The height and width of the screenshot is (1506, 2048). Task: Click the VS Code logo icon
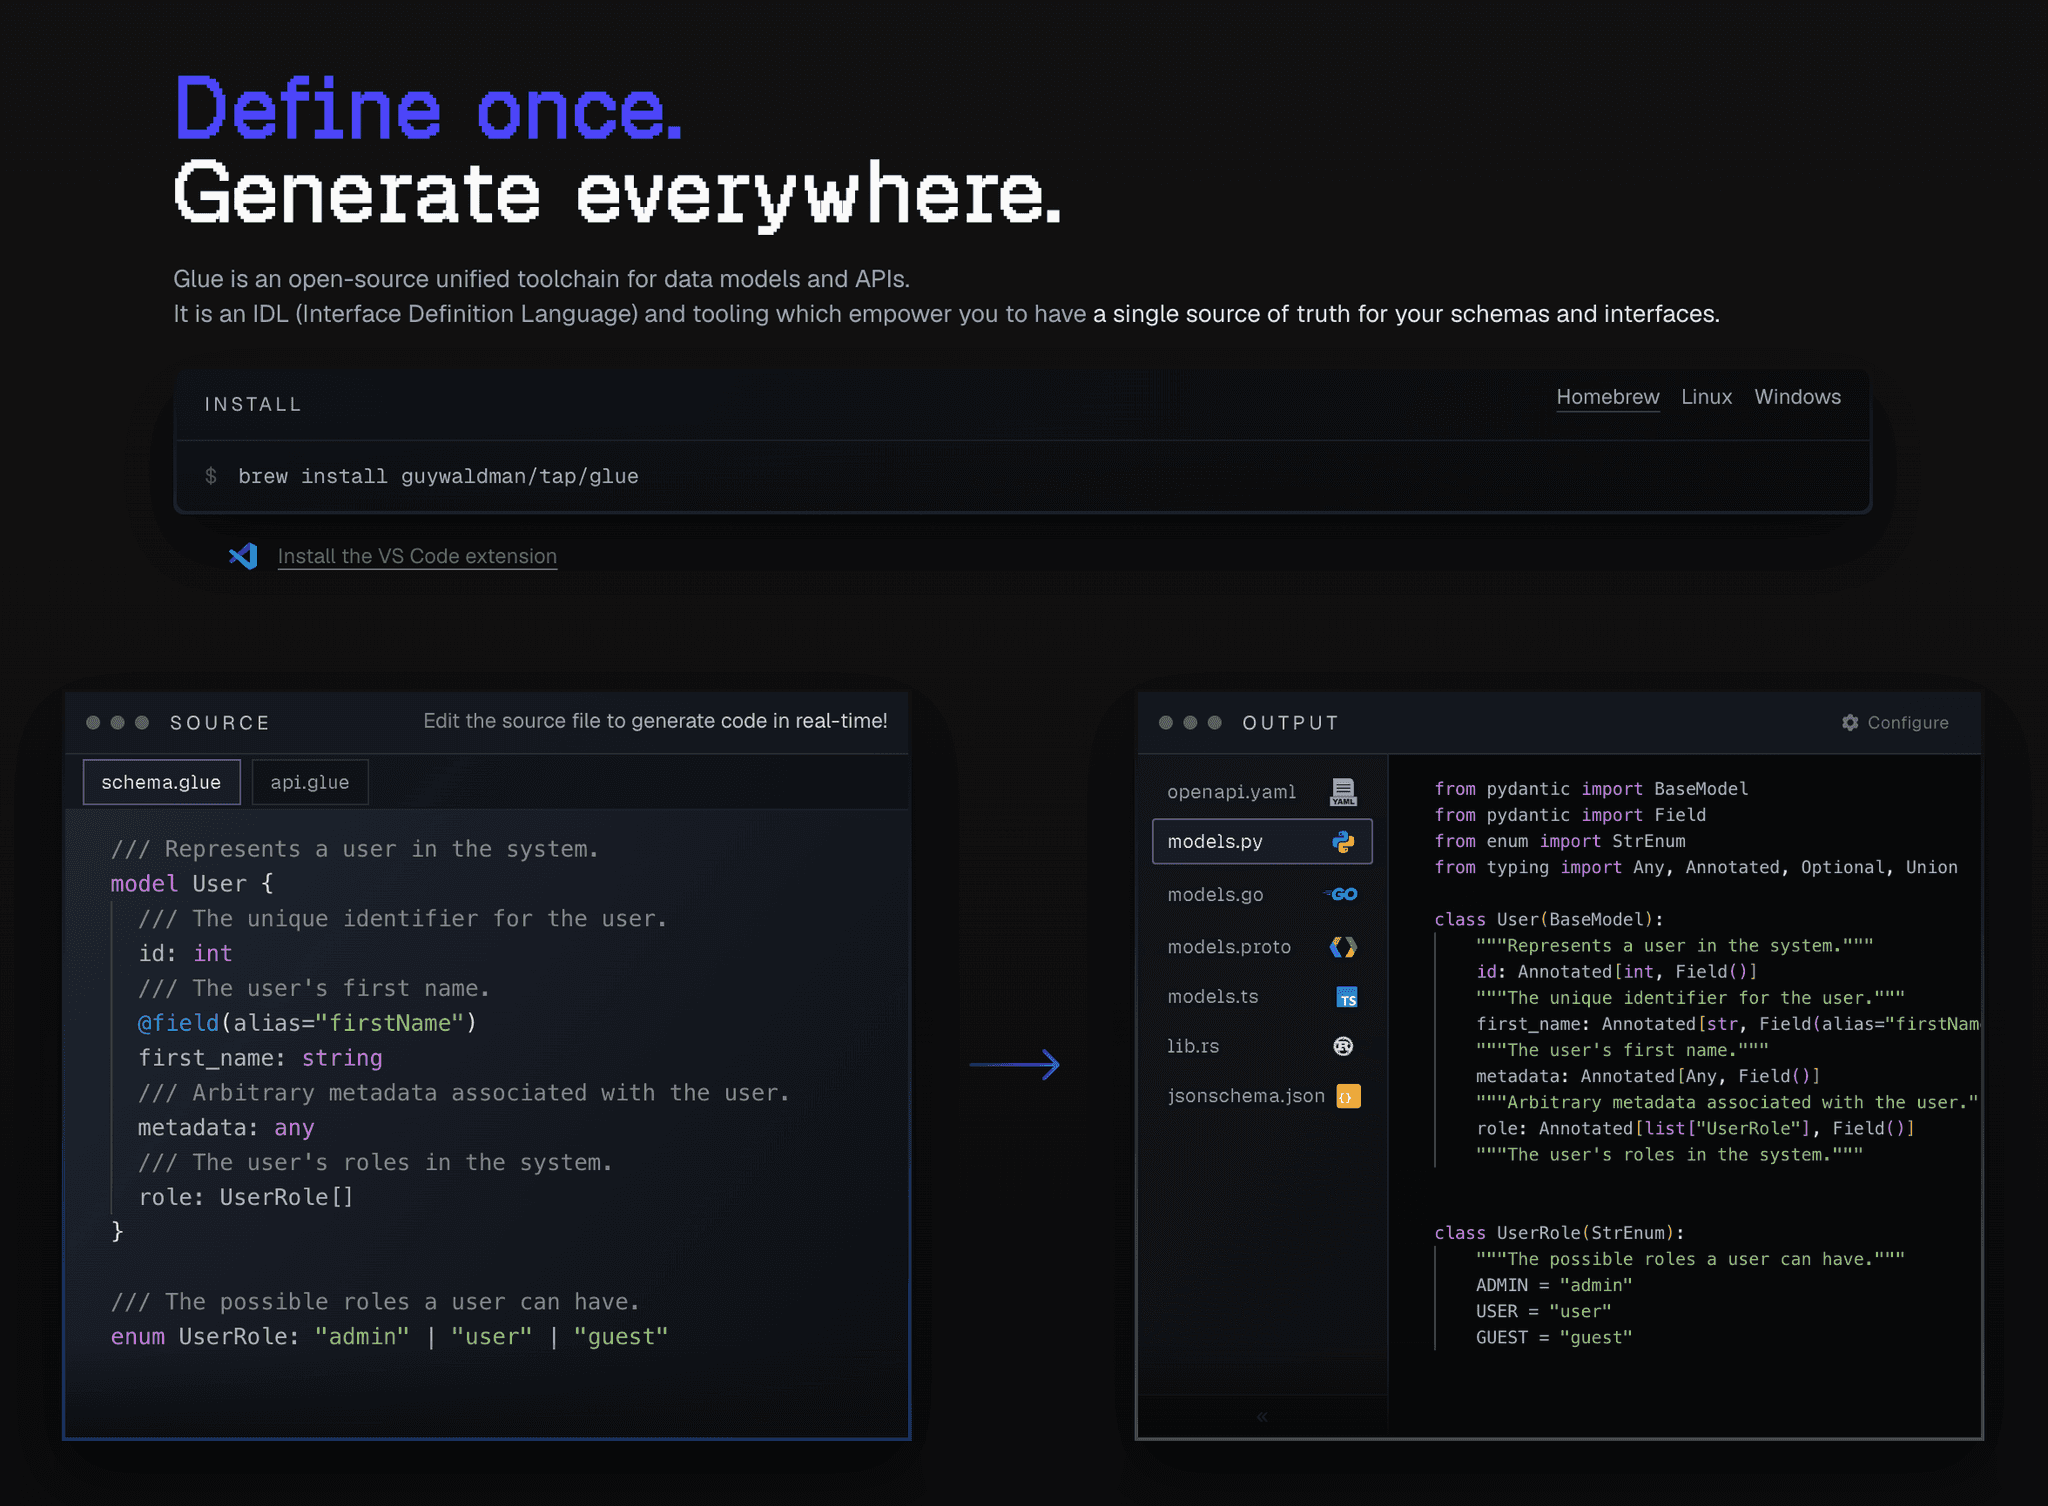pos(243,556)
